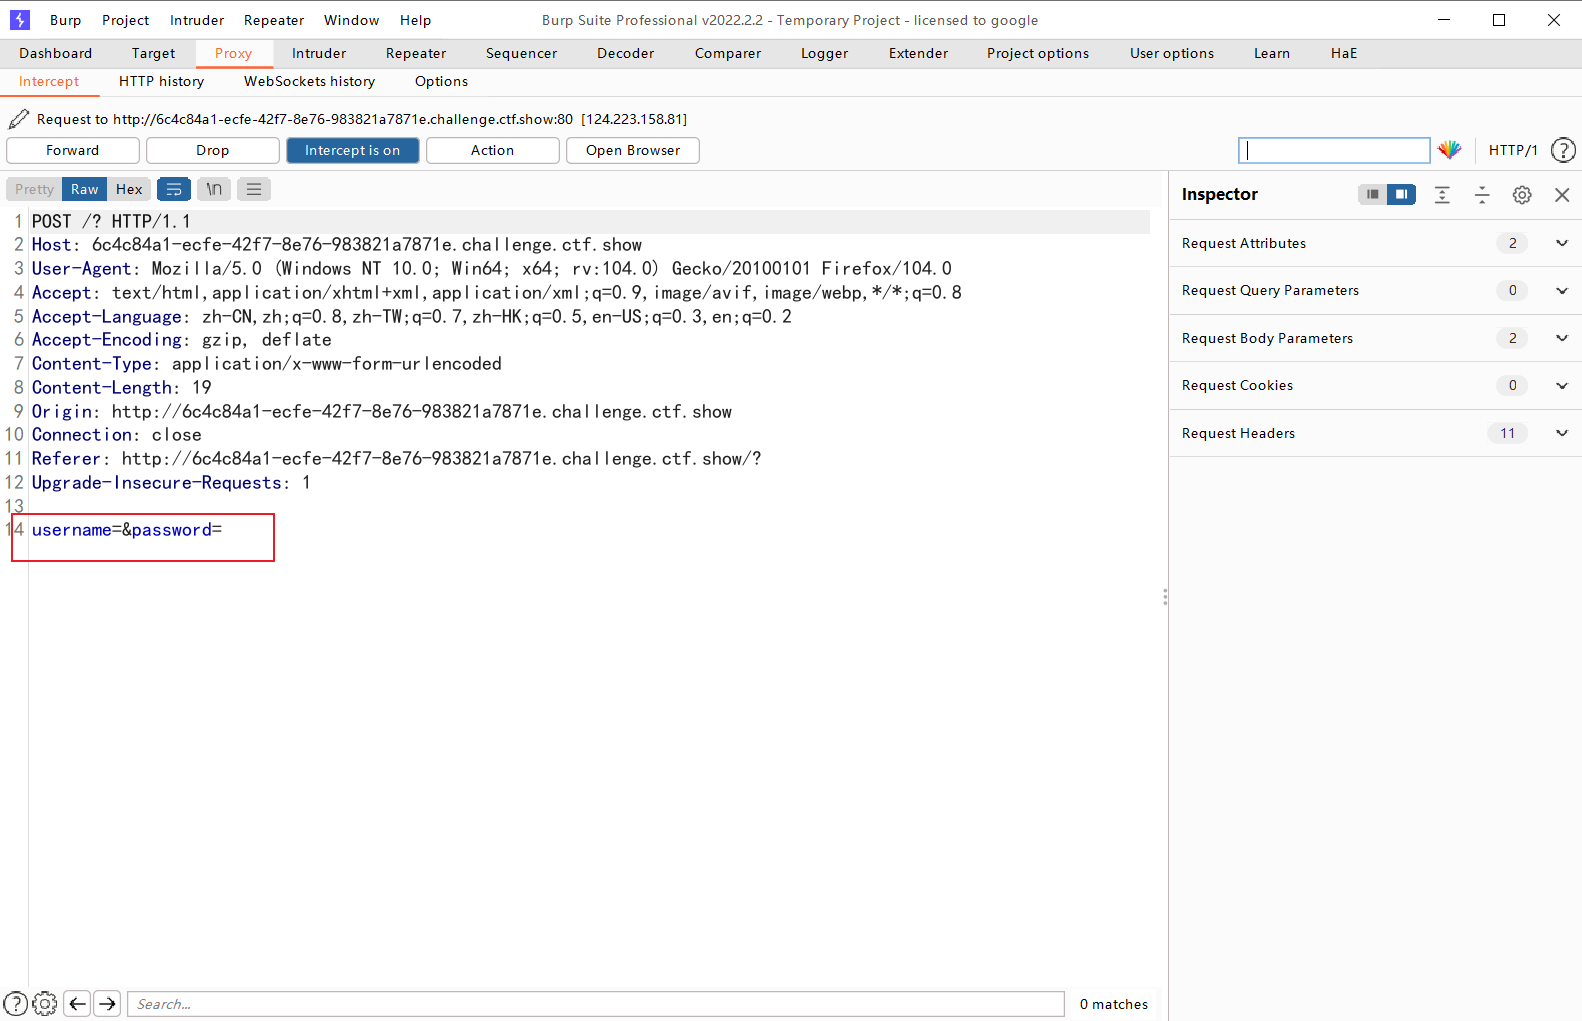Toggle show non-printable characters \n button
This screenshot has width=1582, height=1021.
pos(214,189)
